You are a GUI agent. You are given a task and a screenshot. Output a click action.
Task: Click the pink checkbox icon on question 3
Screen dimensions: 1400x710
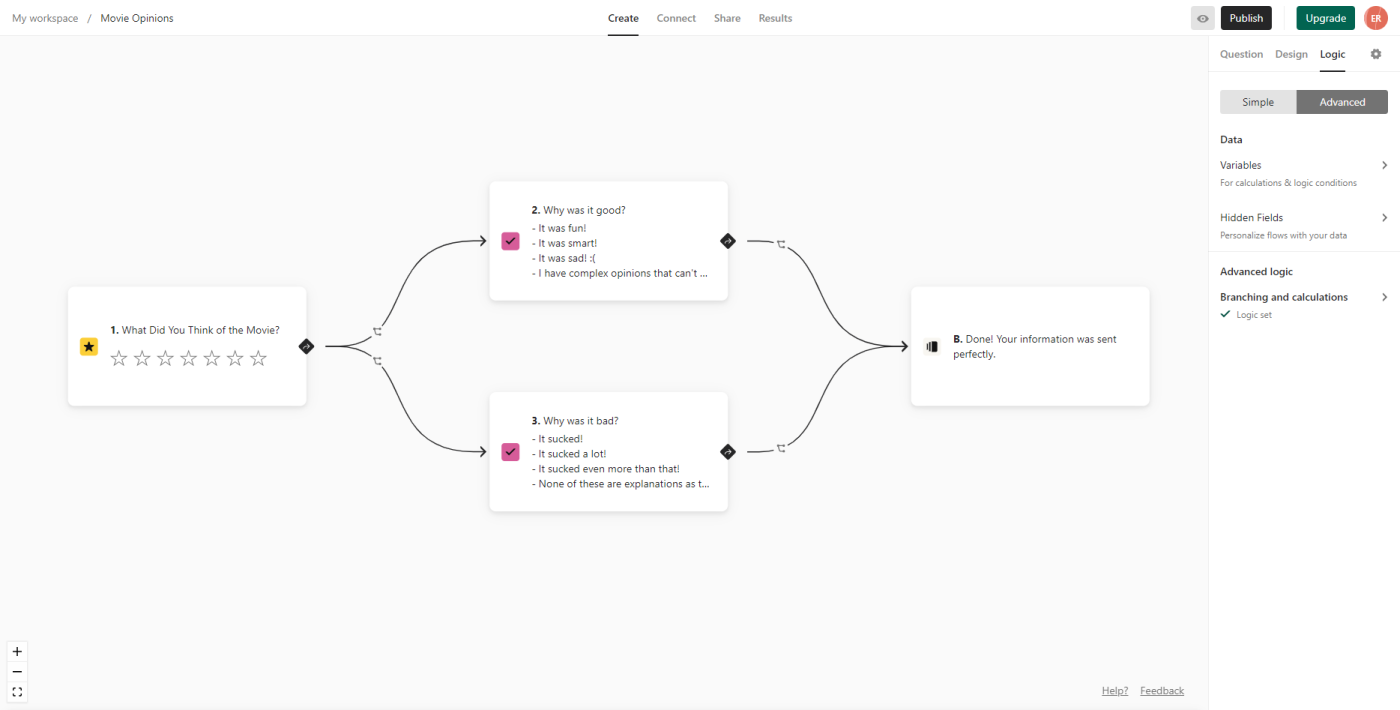pyautogui.click(x=510, y=452)
